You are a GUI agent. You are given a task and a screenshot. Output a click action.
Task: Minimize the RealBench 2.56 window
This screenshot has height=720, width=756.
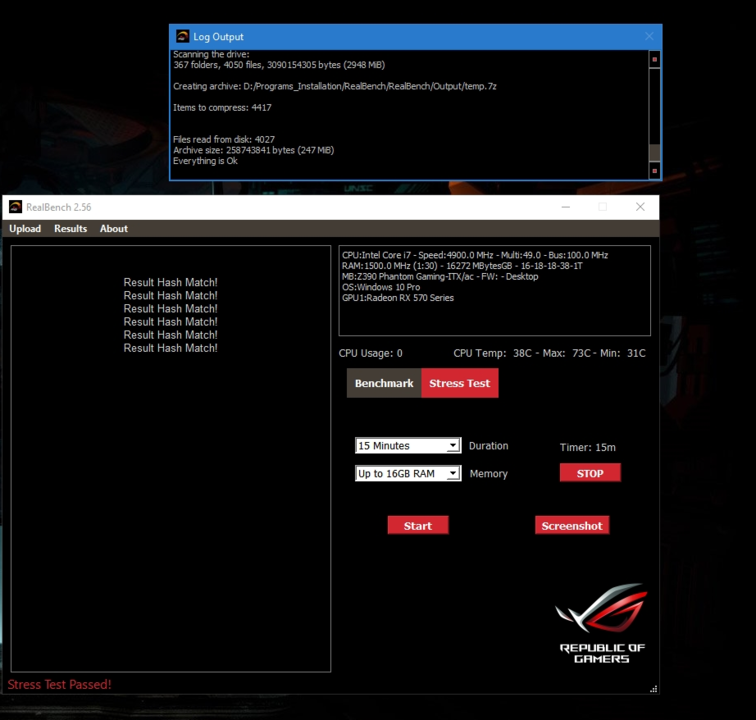pos(566,207)
